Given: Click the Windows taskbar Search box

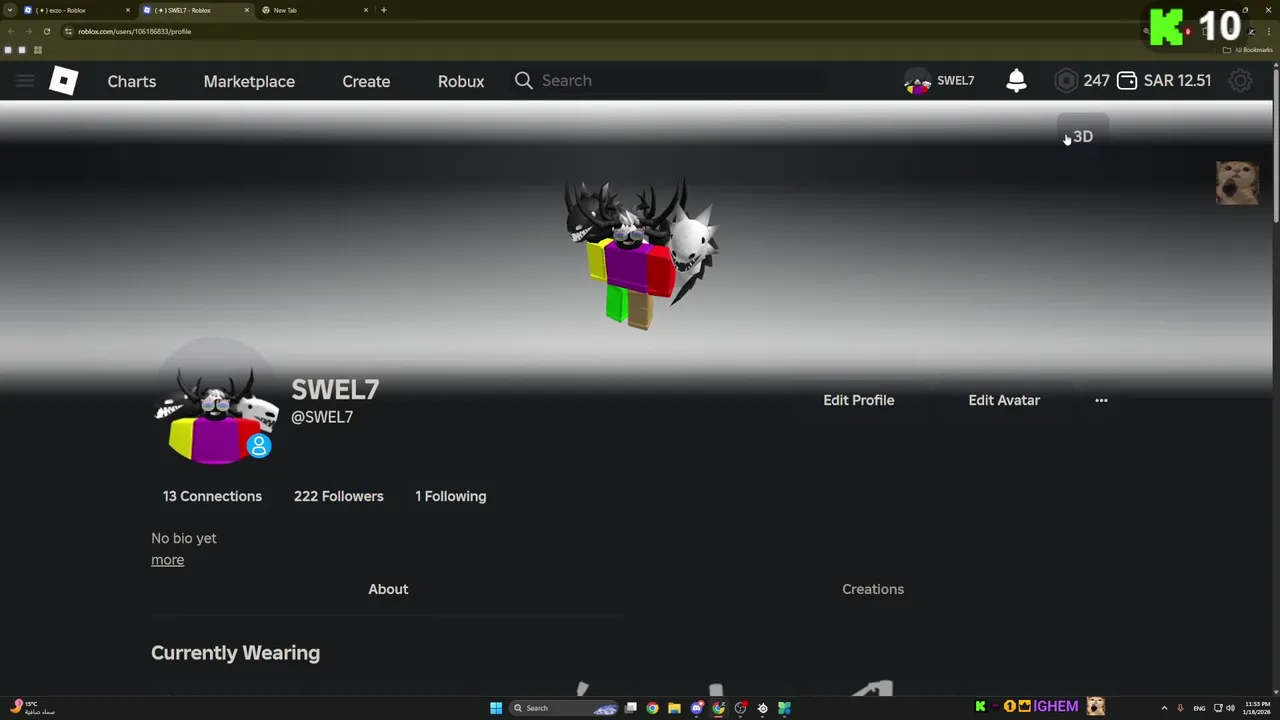Looking at the screenshot, I should tap(565, 708).
